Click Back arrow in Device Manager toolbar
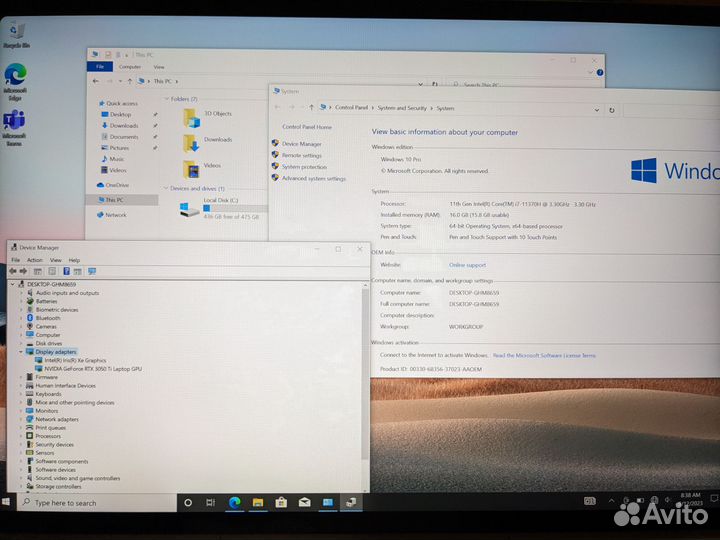 [x=13, y=271]
